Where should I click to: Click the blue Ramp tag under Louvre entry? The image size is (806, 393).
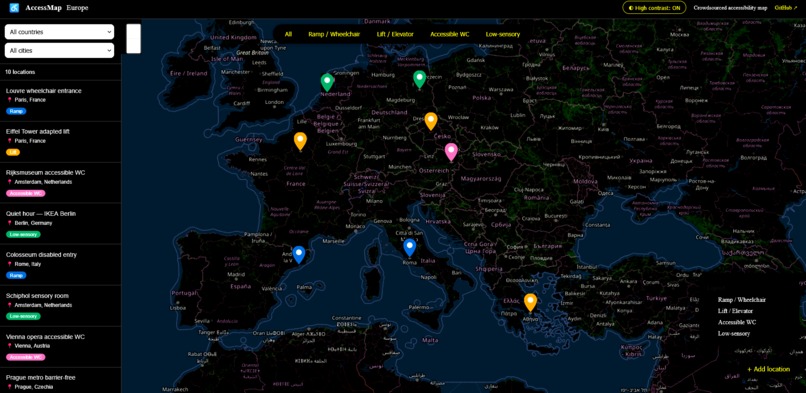16,111
